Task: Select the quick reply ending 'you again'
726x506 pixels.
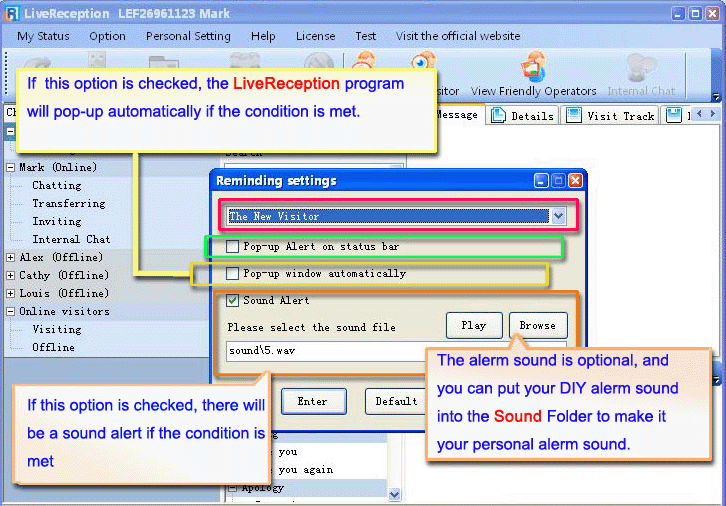Action: (306, 470)
